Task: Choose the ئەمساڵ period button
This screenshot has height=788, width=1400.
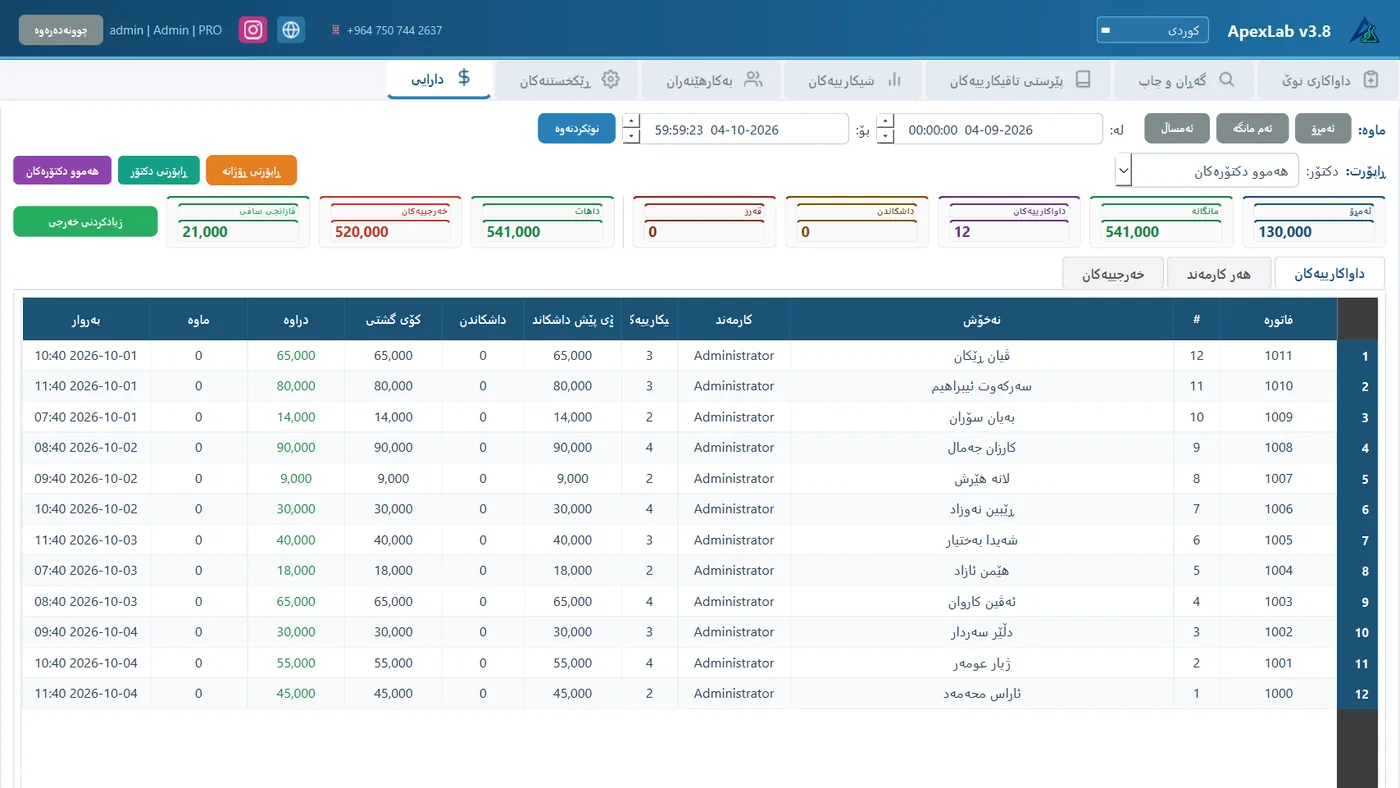Action: point(1177,129)
